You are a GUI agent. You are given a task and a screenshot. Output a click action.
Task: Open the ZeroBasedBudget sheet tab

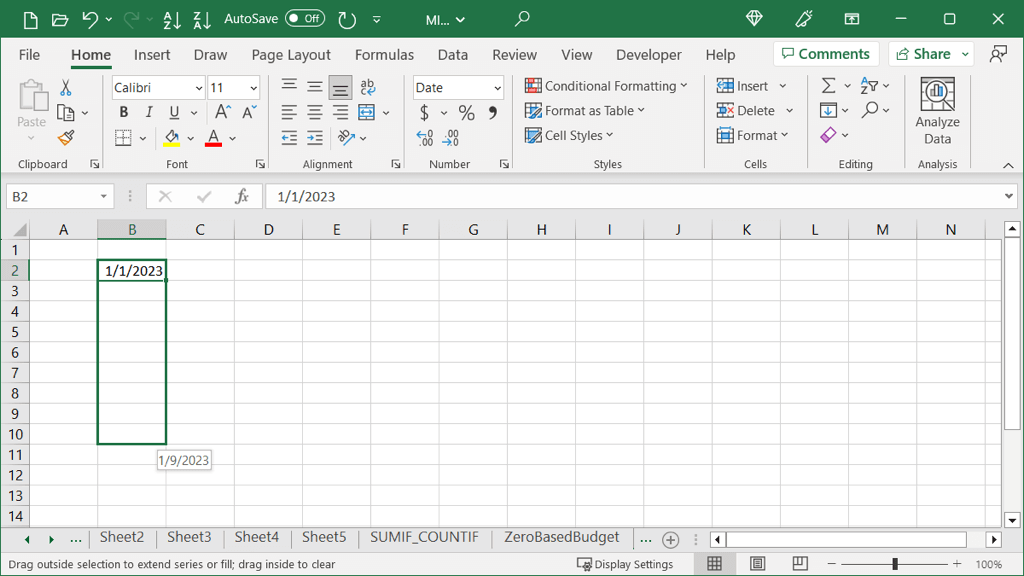click(561, 537)
